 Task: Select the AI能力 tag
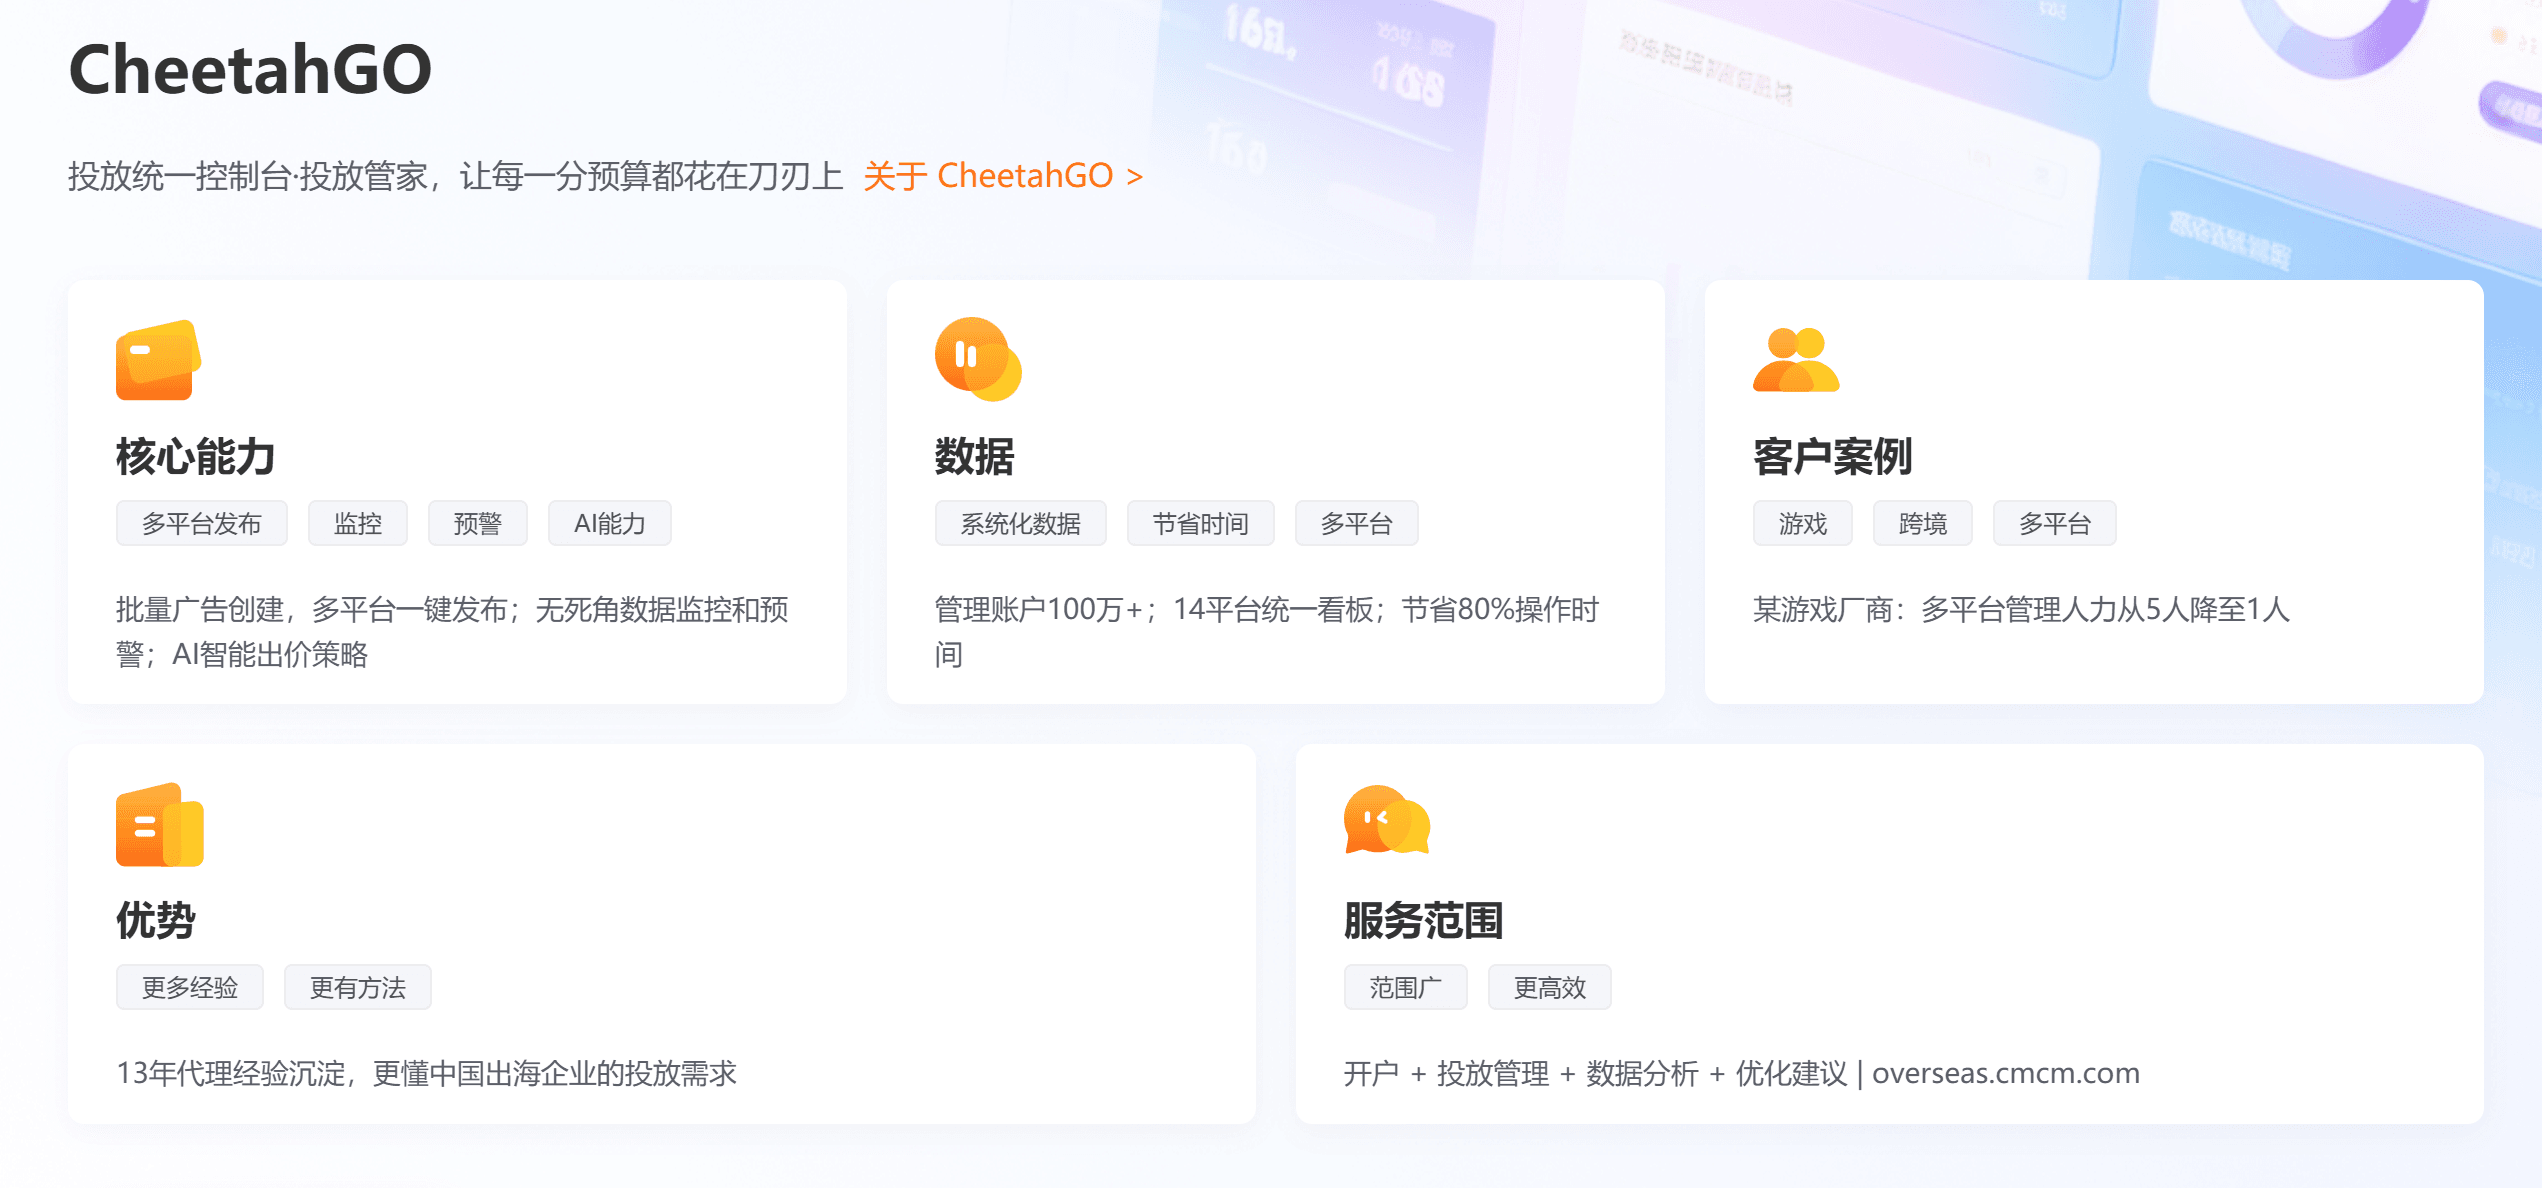[610, 523]
